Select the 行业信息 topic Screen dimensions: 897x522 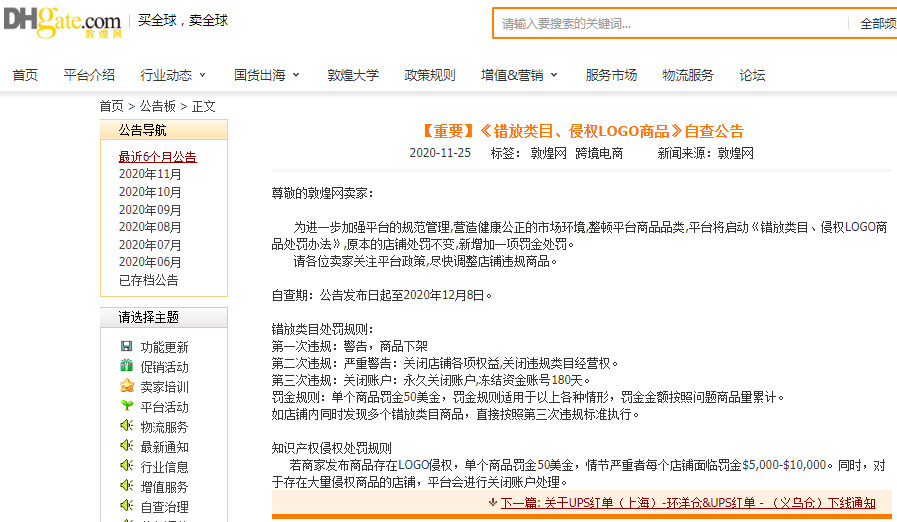pyautogui.click(x=164, y=467)
